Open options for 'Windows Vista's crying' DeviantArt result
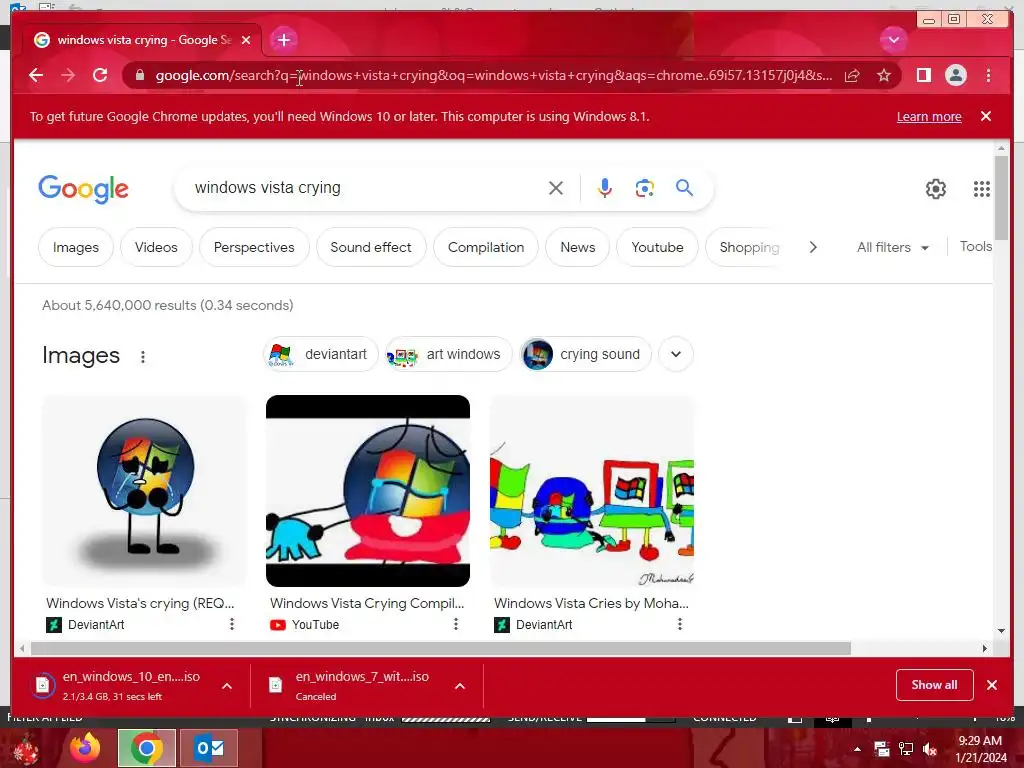Viewport: 1024px width, 768px height. coord(231,624)
